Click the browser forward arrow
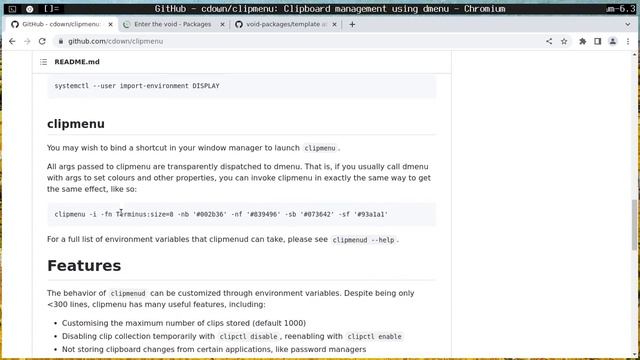Screen dimensions: 640x360 (x=27, y=41)
